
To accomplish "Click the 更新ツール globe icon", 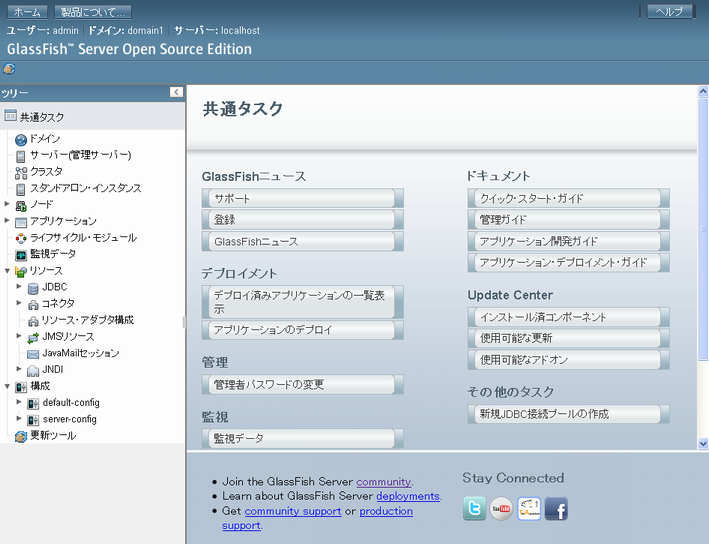I will pos(21,436).
